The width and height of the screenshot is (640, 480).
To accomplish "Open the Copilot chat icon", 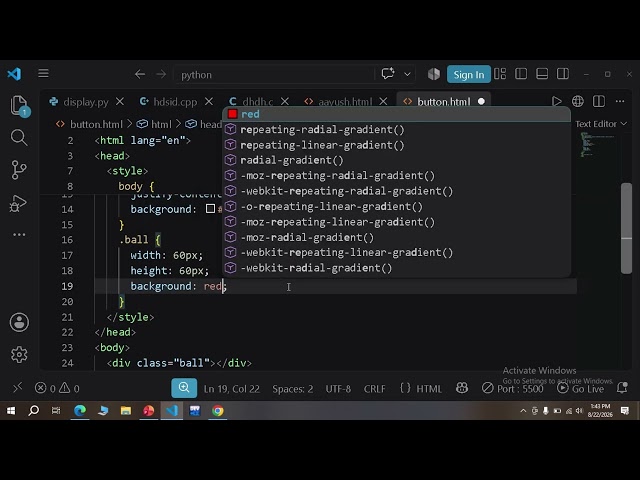I will 388,74.
